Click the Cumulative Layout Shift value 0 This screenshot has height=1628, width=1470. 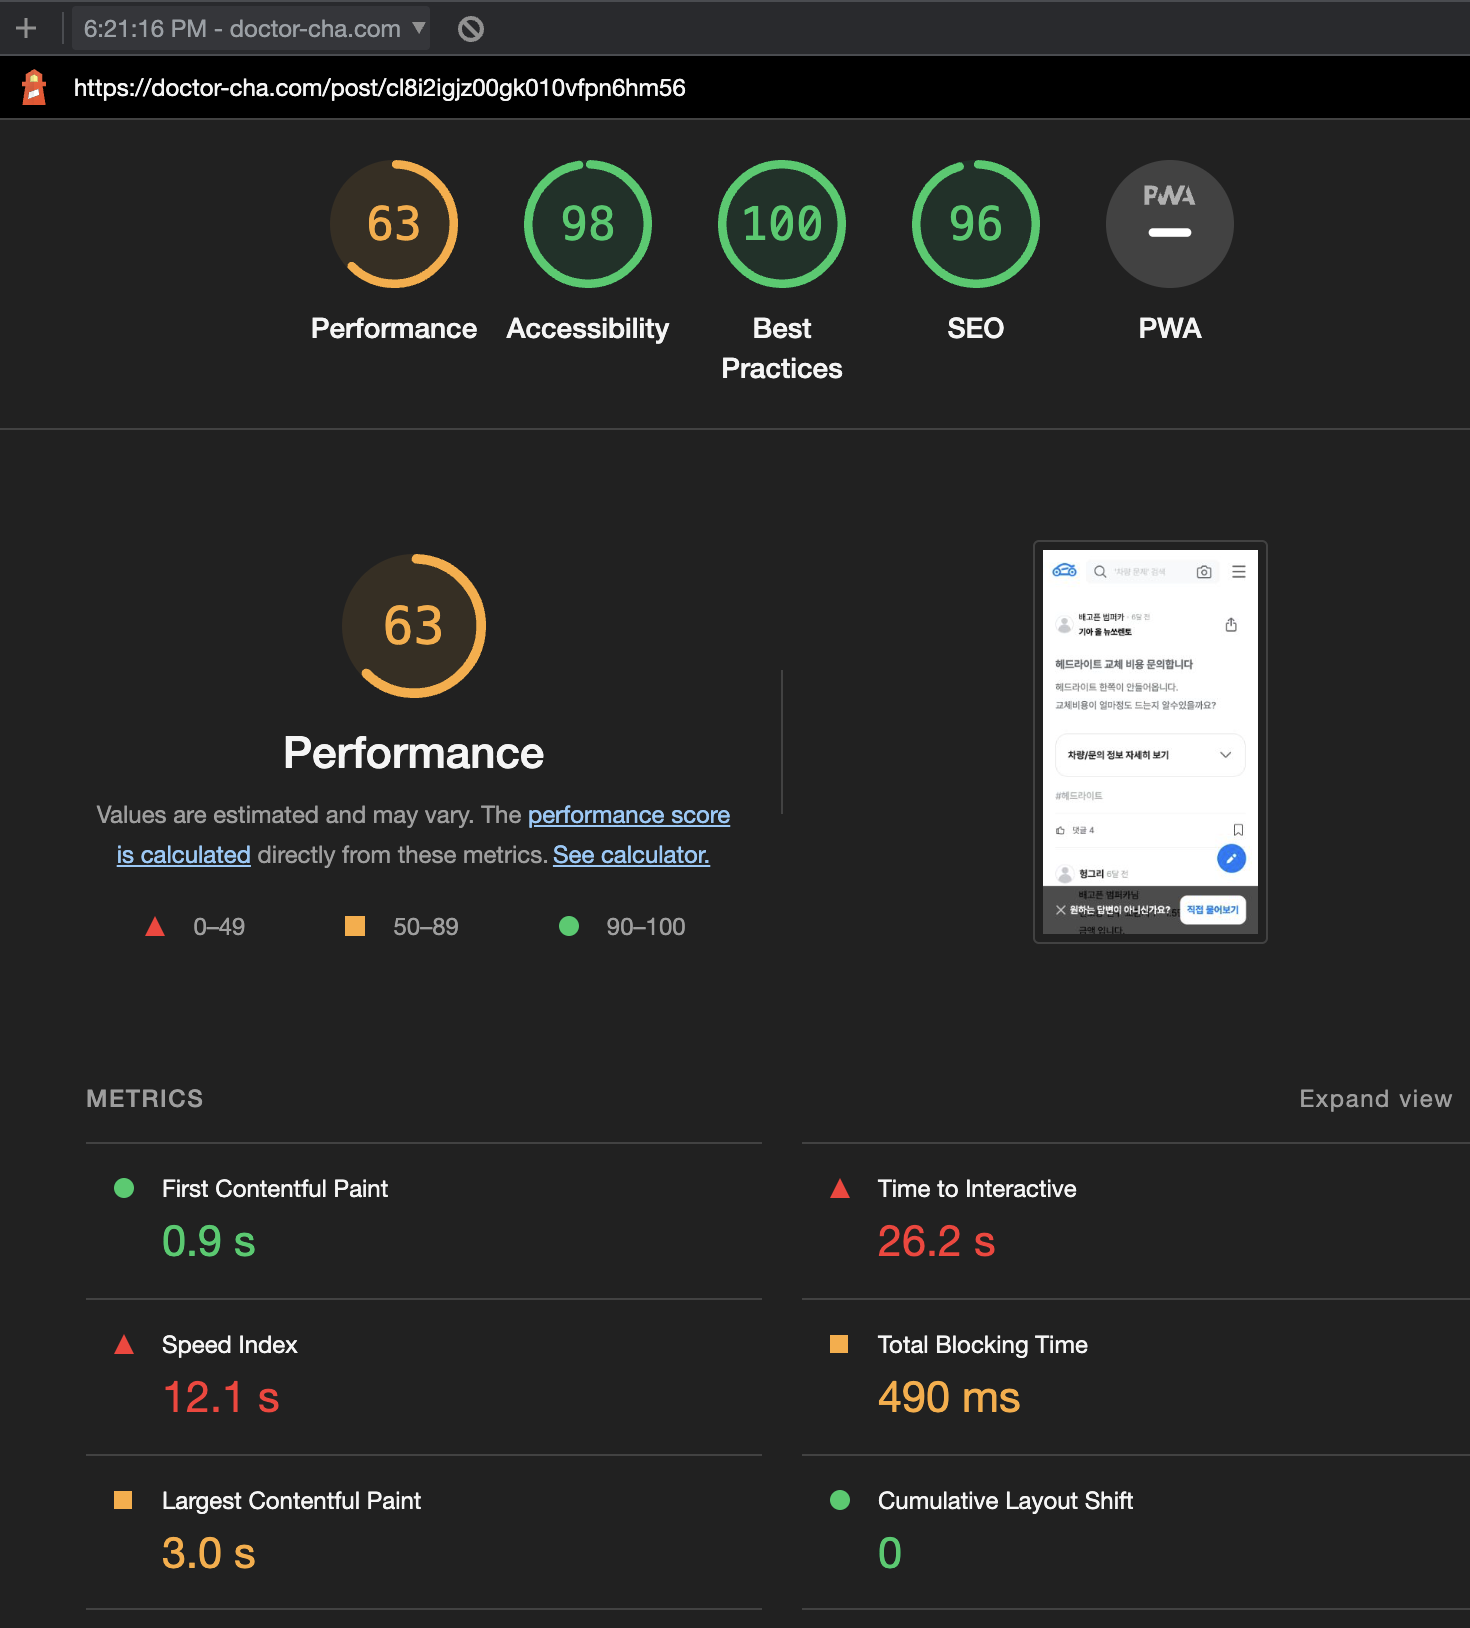click(x=890, y=1554)
